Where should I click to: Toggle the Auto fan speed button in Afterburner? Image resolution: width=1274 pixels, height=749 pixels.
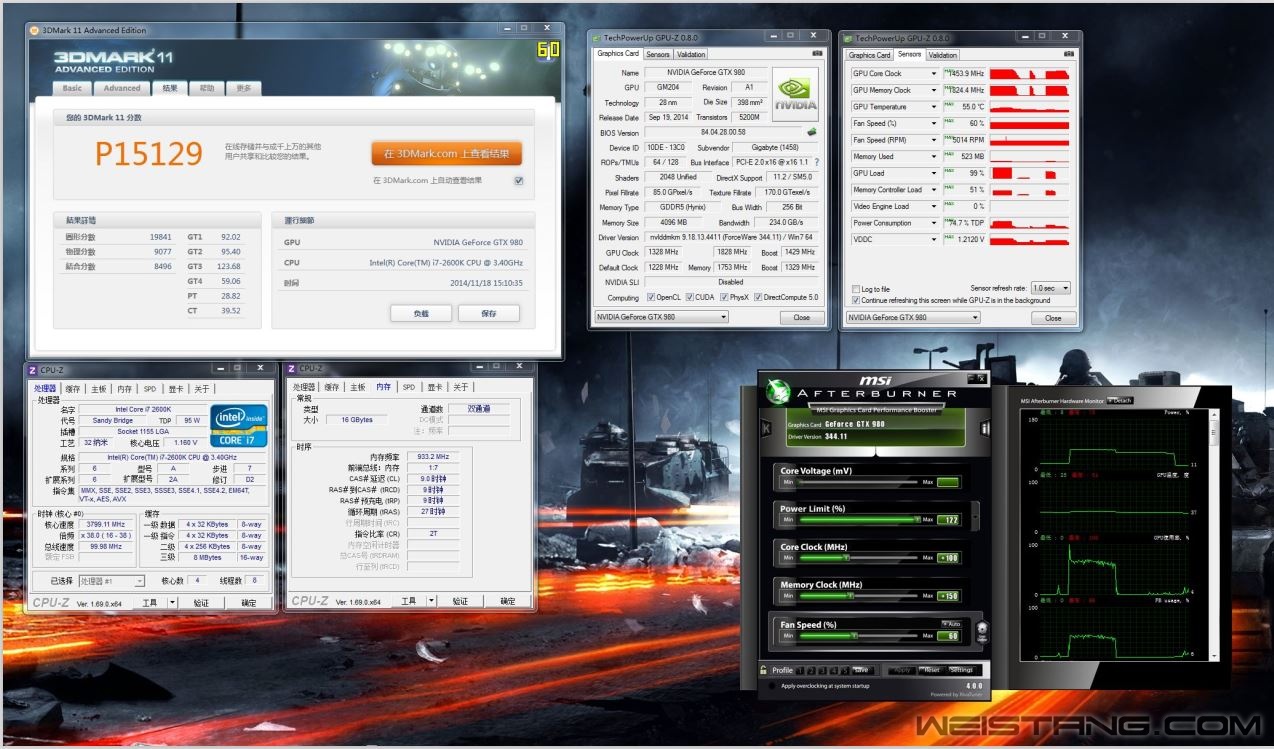click(951, 624)
